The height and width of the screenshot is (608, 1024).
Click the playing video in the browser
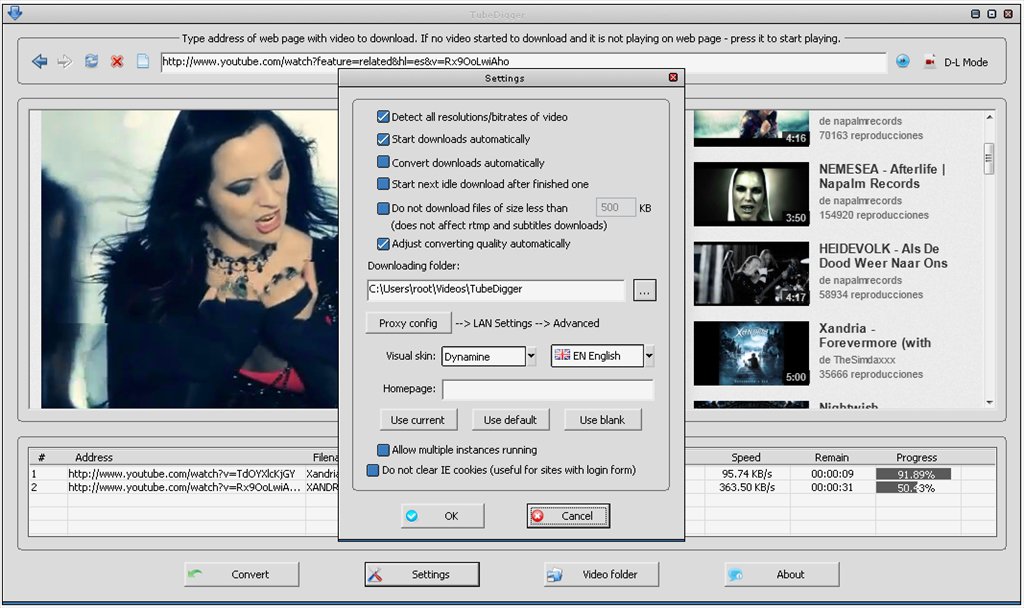tap(189, 259)
